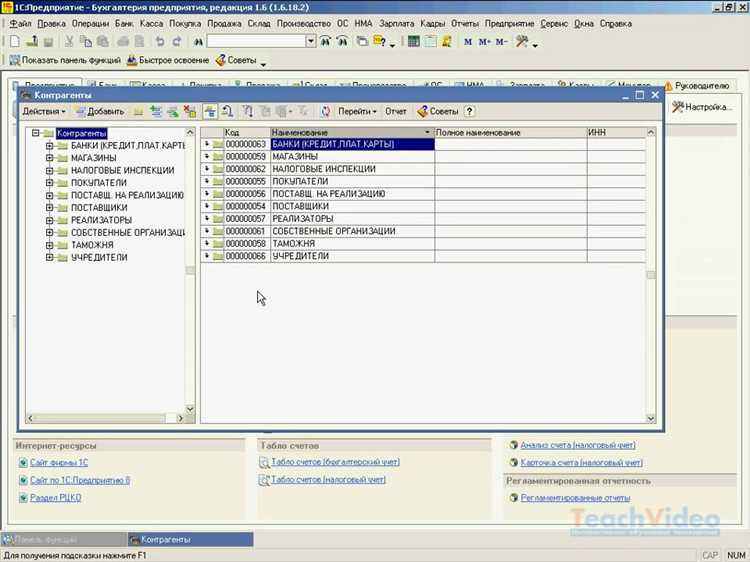Select code cell 00000066 in the list
Screen dimensions: 750x562
247,256
